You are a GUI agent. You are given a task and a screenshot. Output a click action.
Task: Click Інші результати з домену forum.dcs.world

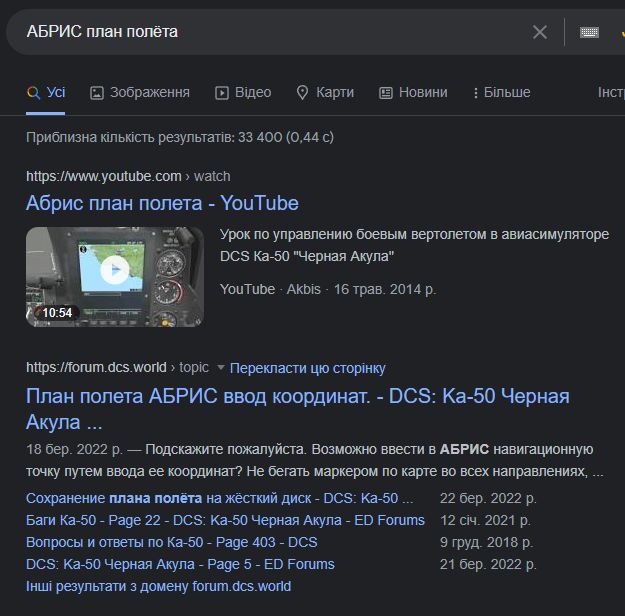pyautogui.click(x=159, y=586)
